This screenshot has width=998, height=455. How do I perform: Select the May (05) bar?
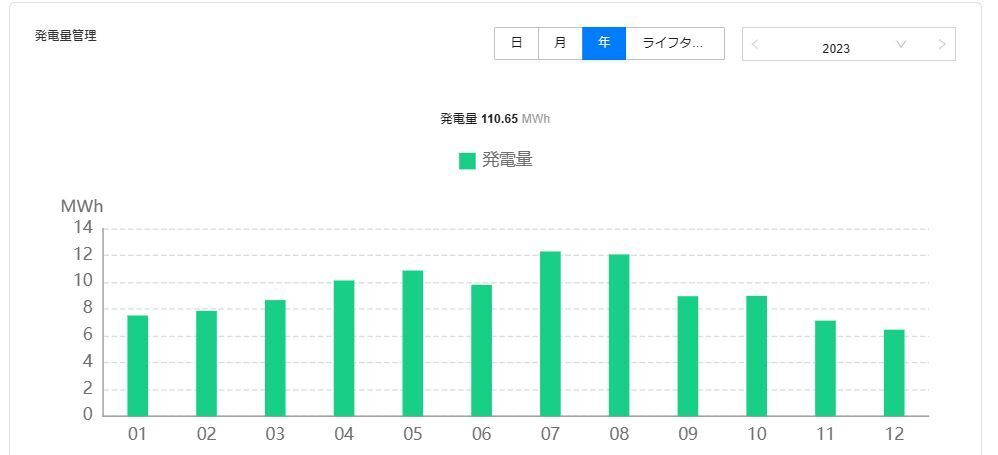(412, 344)
